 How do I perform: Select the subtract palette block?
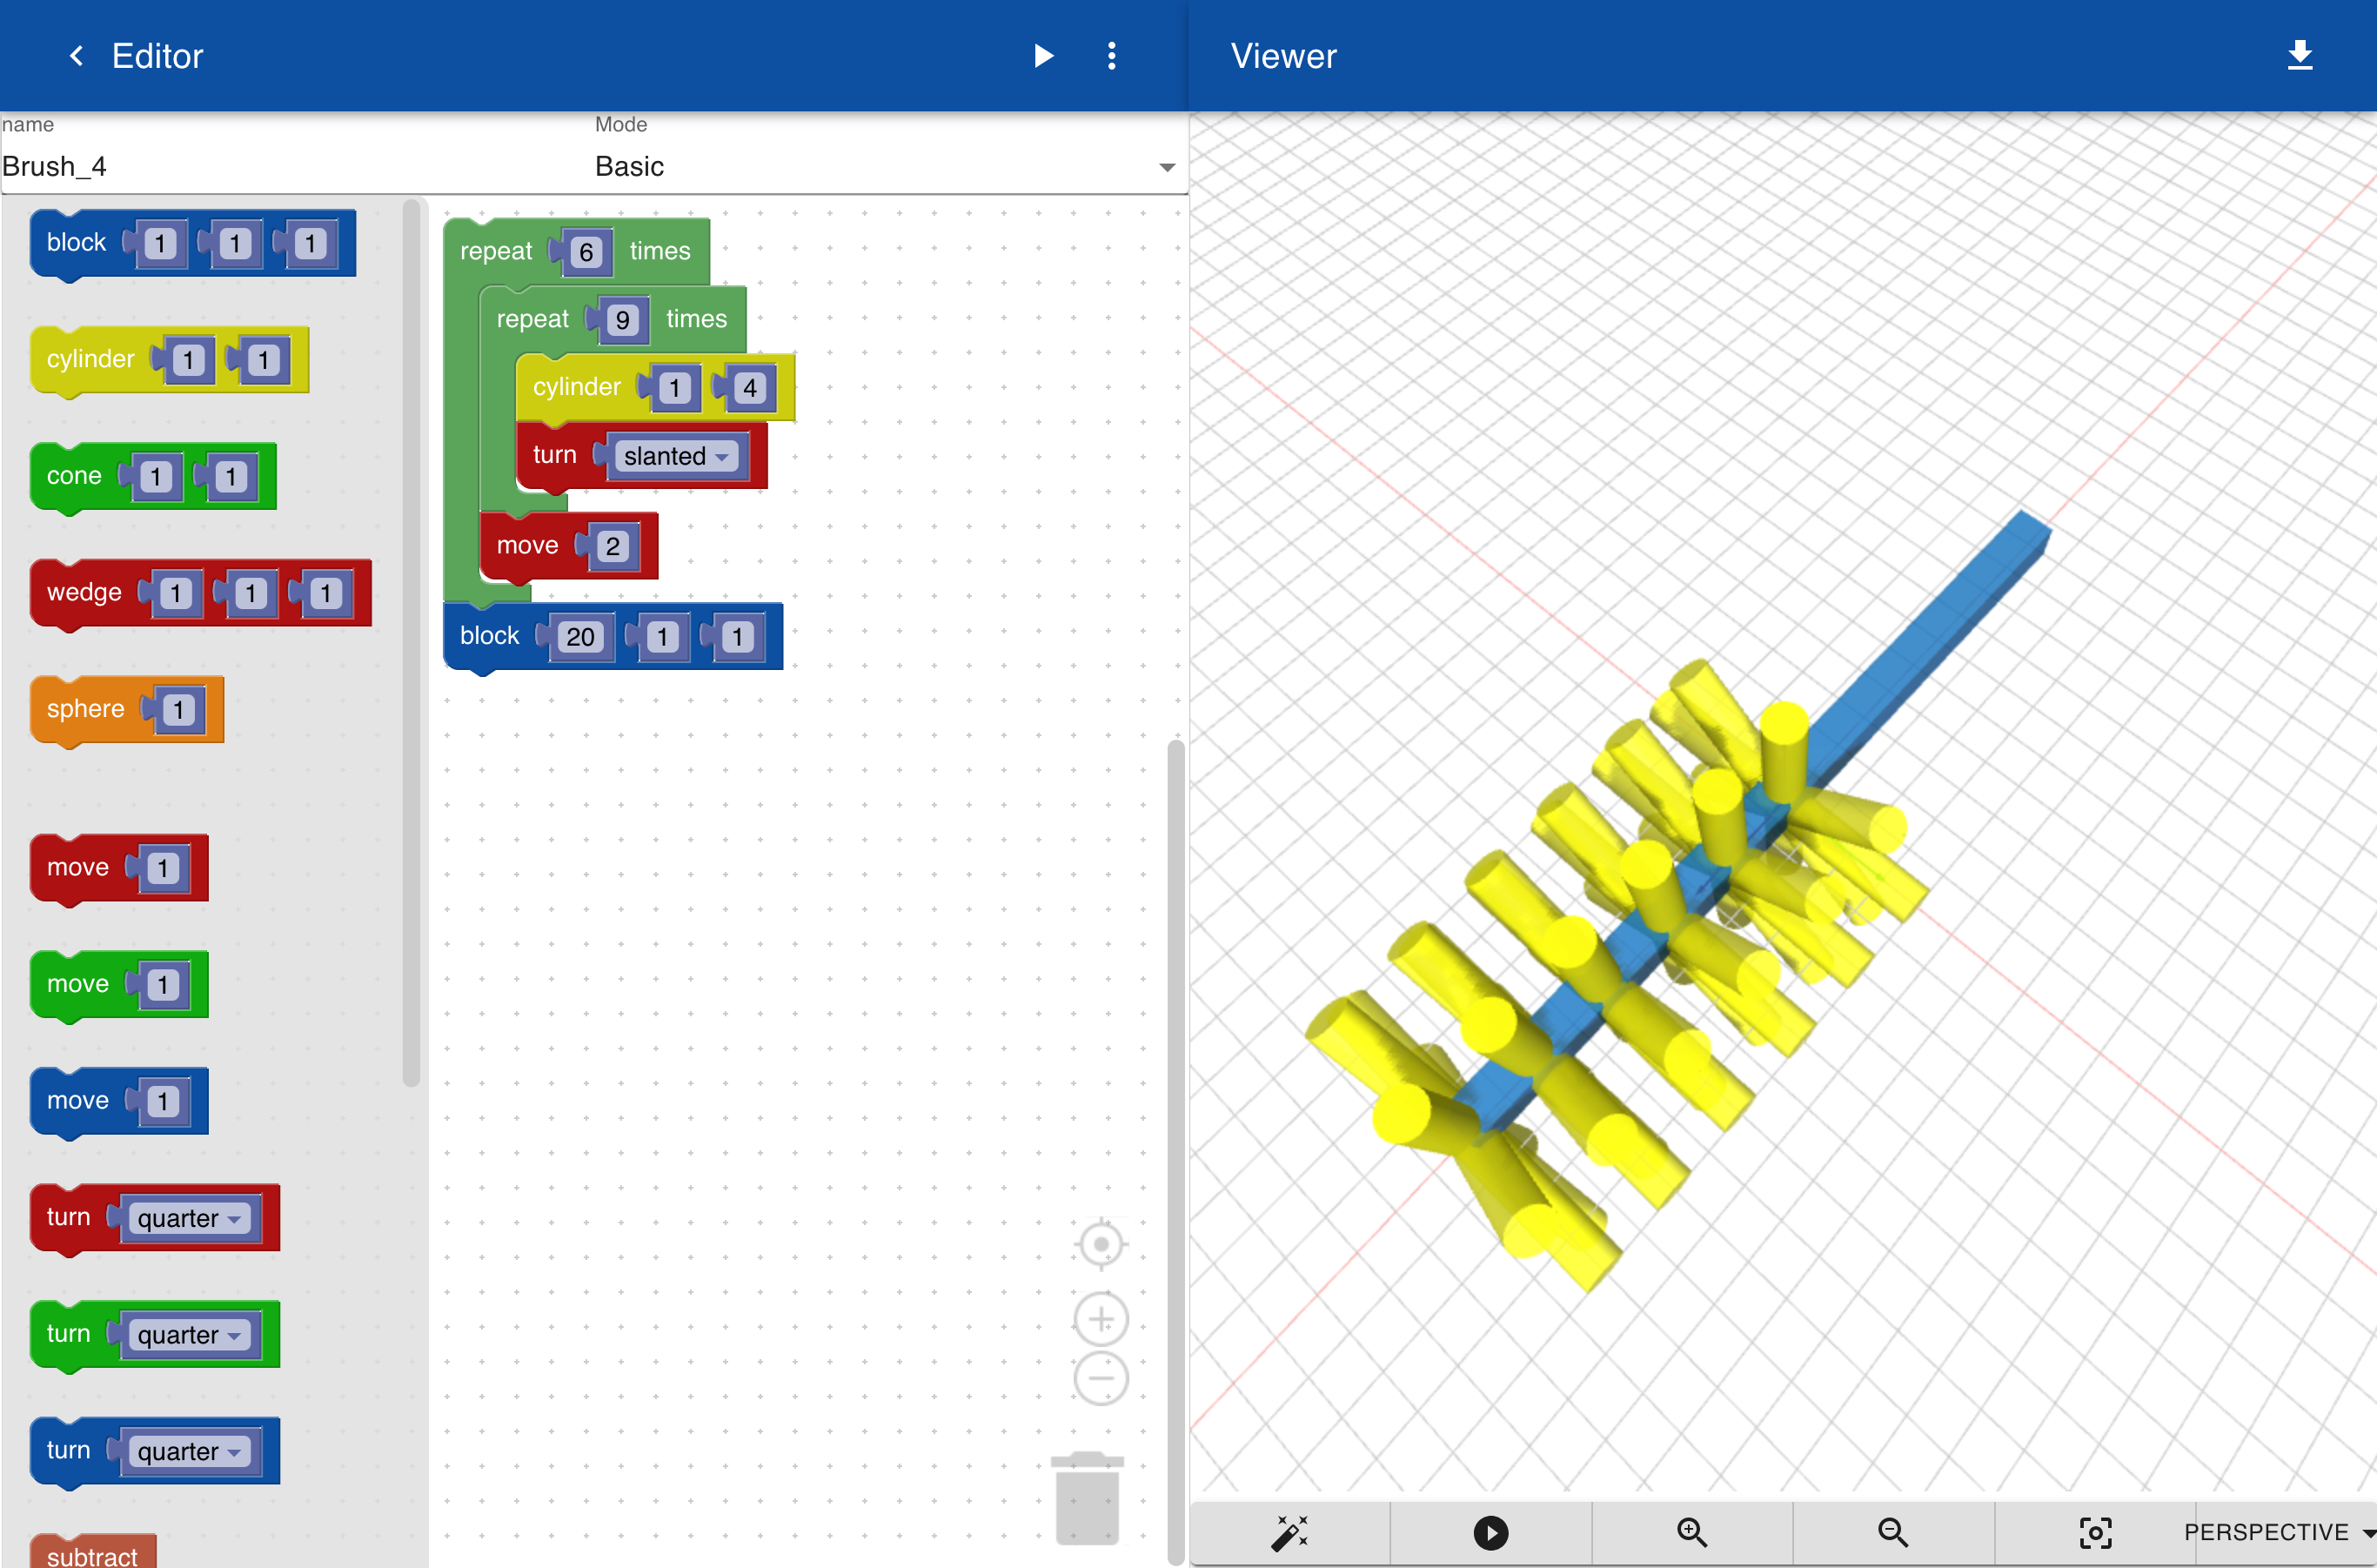(x=92, y=1554)
